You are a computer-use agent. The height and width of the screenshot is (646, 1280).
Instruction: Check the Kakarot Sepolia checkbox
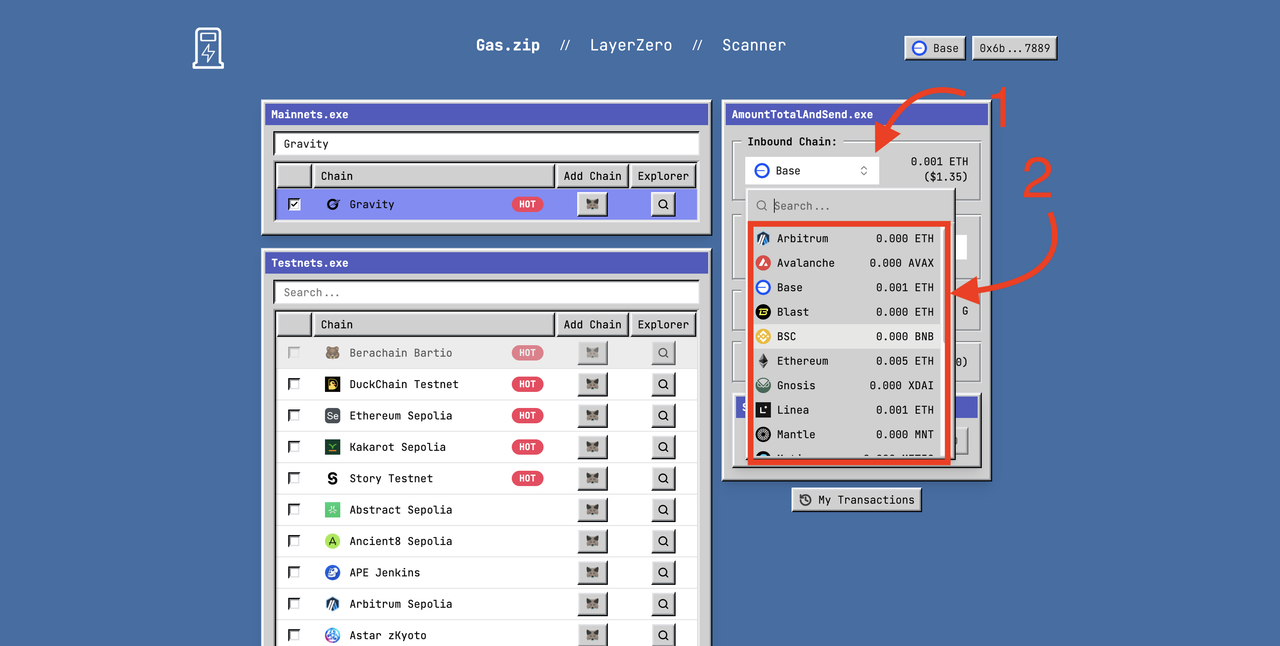[x=294, y=447]
